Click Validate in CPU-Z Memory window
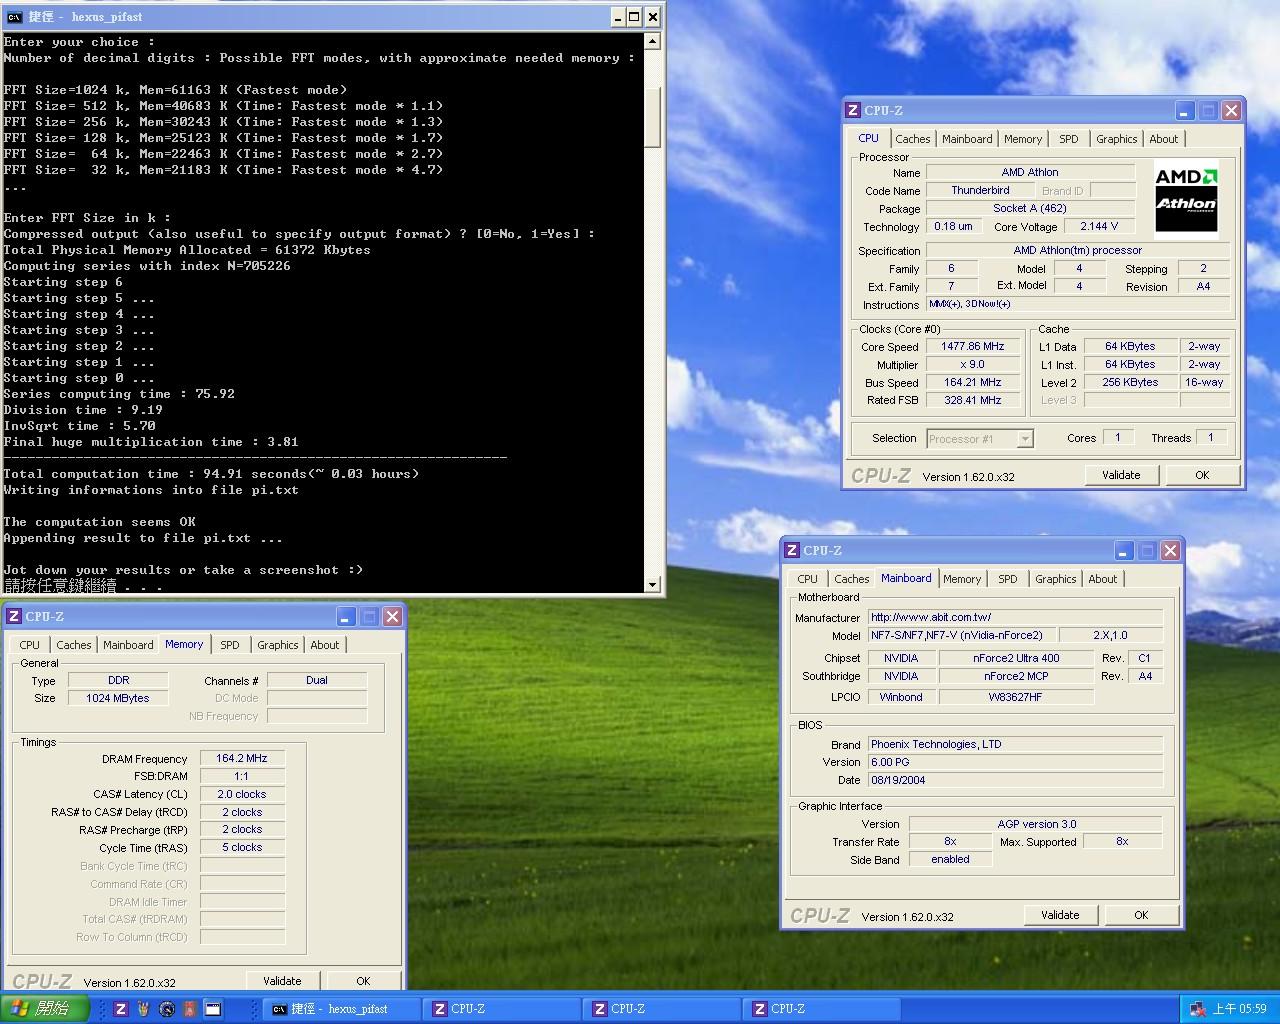The height and width of the screenshot is (1024, 1280). pyautogui.click(x=282, y=981)
